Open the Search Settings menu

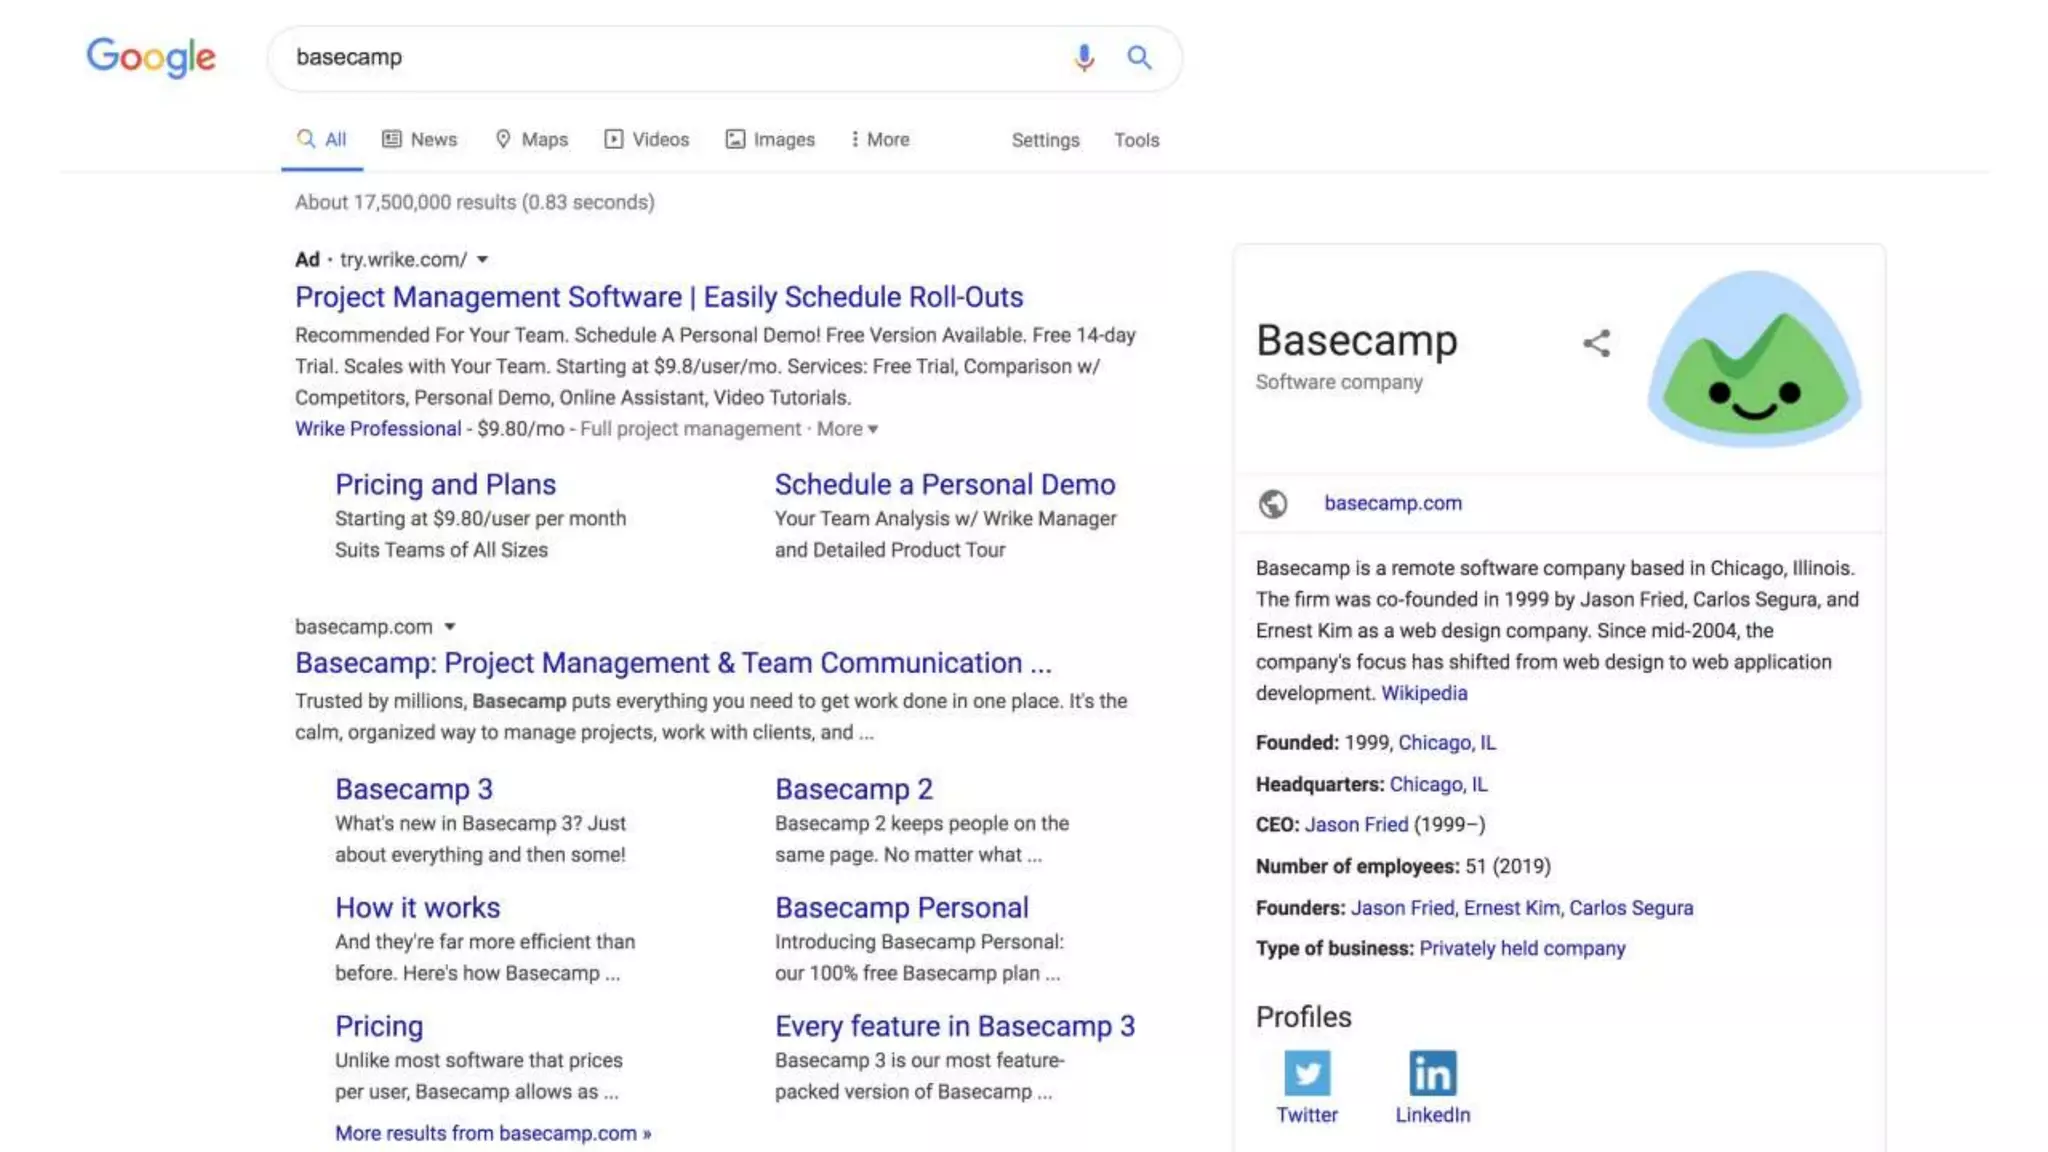point(1045,140)
